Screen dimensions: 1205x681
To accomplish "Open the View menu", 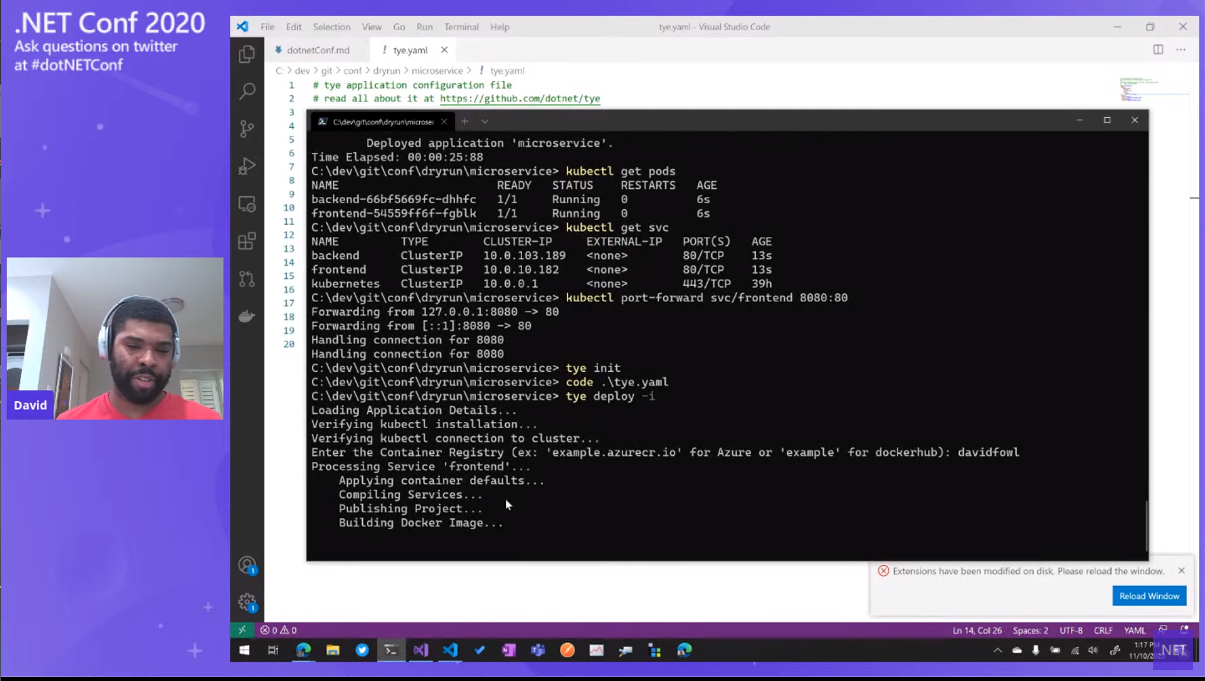I will pos(372,27).
